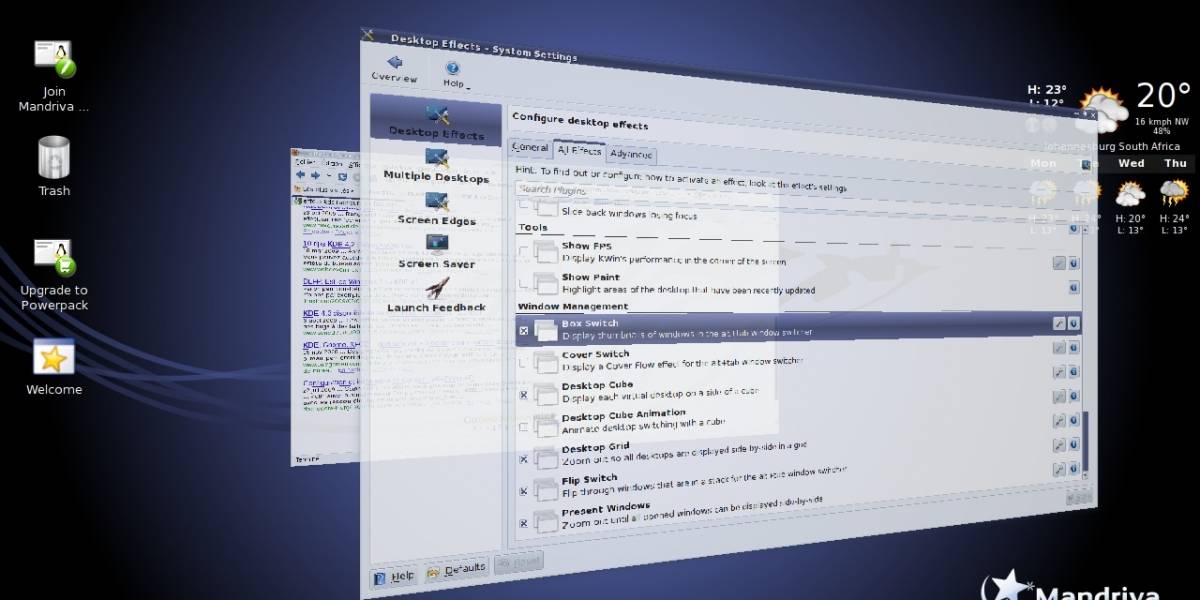The image size is (1200, 600).
Task: Disable the Present Windows effect checkbox
Action: [x=523, y=523]
